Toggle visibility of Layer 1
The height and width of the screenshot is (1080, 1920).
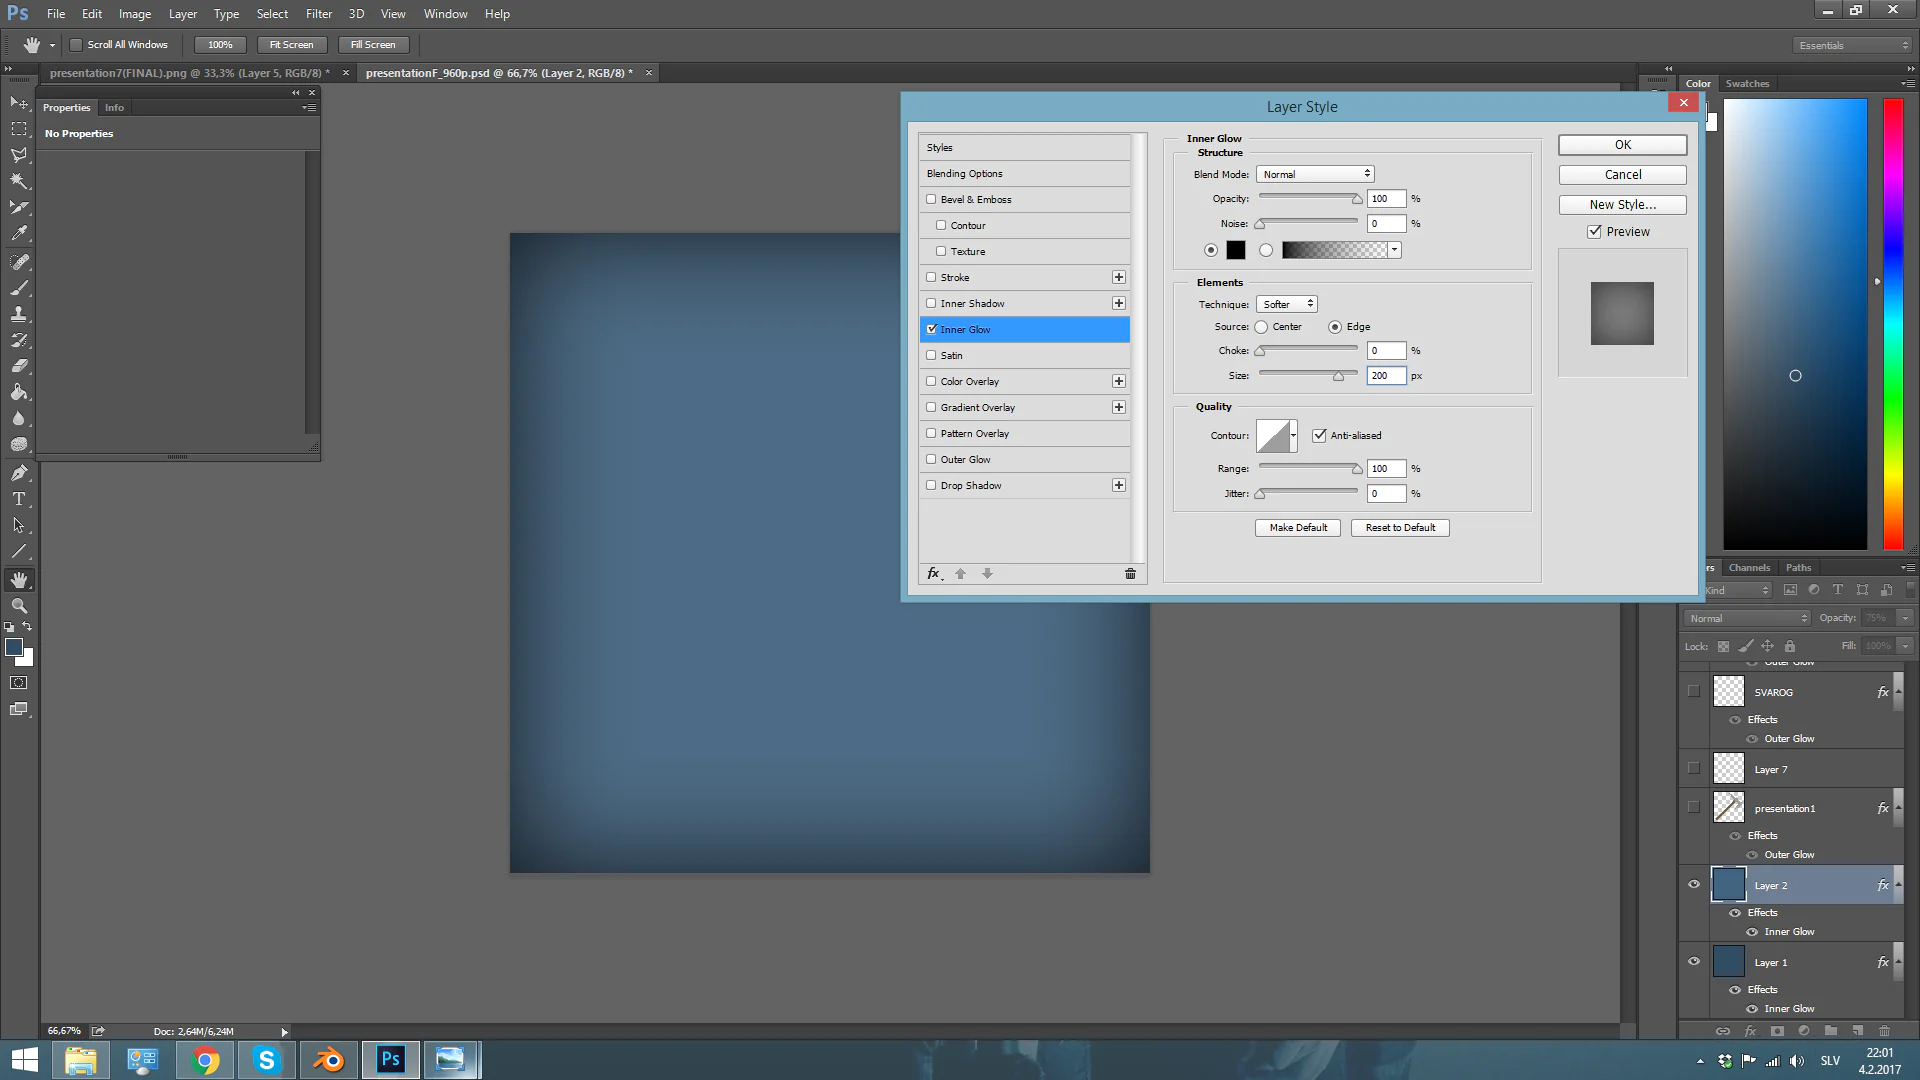(x=1695, y=963)
